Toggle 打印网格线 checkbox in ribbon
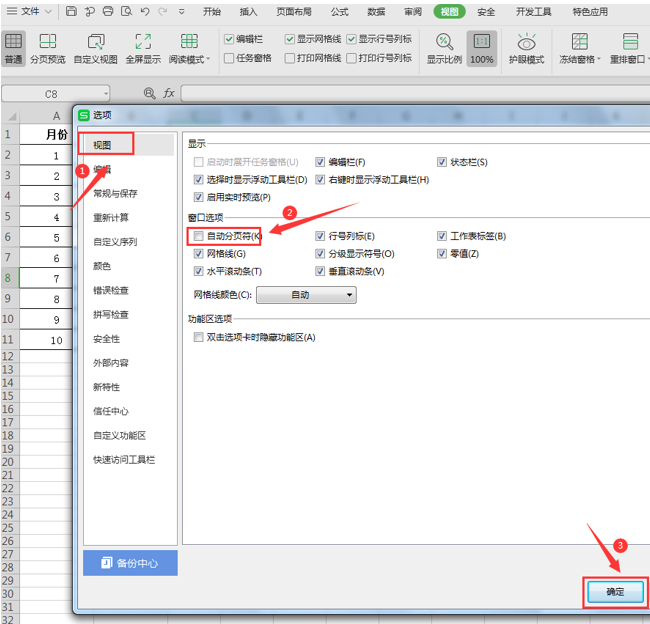650x624 pixels. [x=290, y=58]
